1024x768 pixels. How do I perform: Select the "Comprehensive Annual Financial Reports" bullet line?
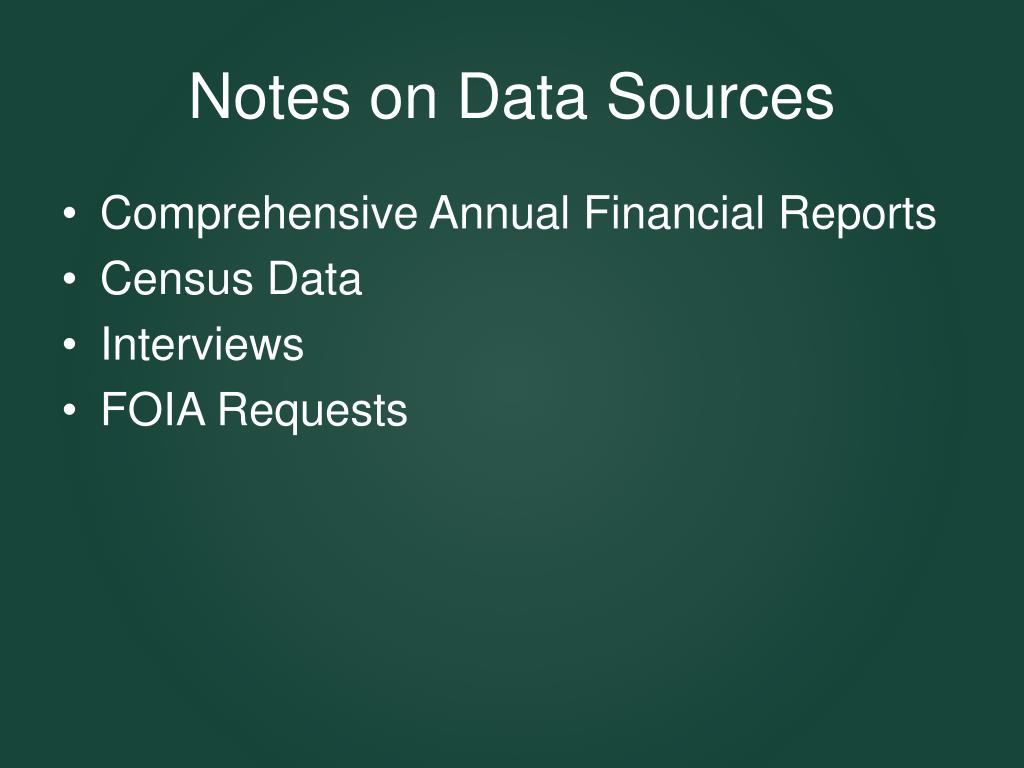point(518,214)
